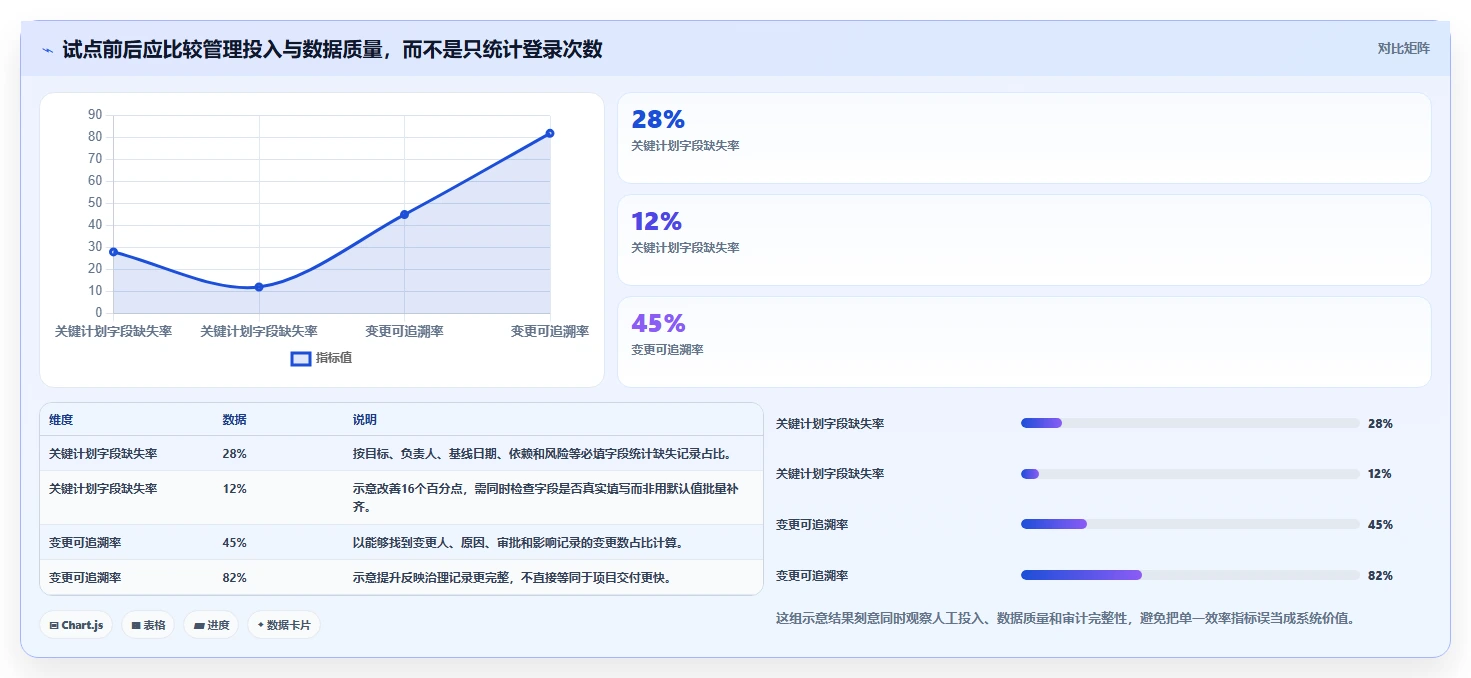Select the Chart.js chip
The width and height of the screenshot is (1471, 678).
pyautogui.click(x=77, y=625)
